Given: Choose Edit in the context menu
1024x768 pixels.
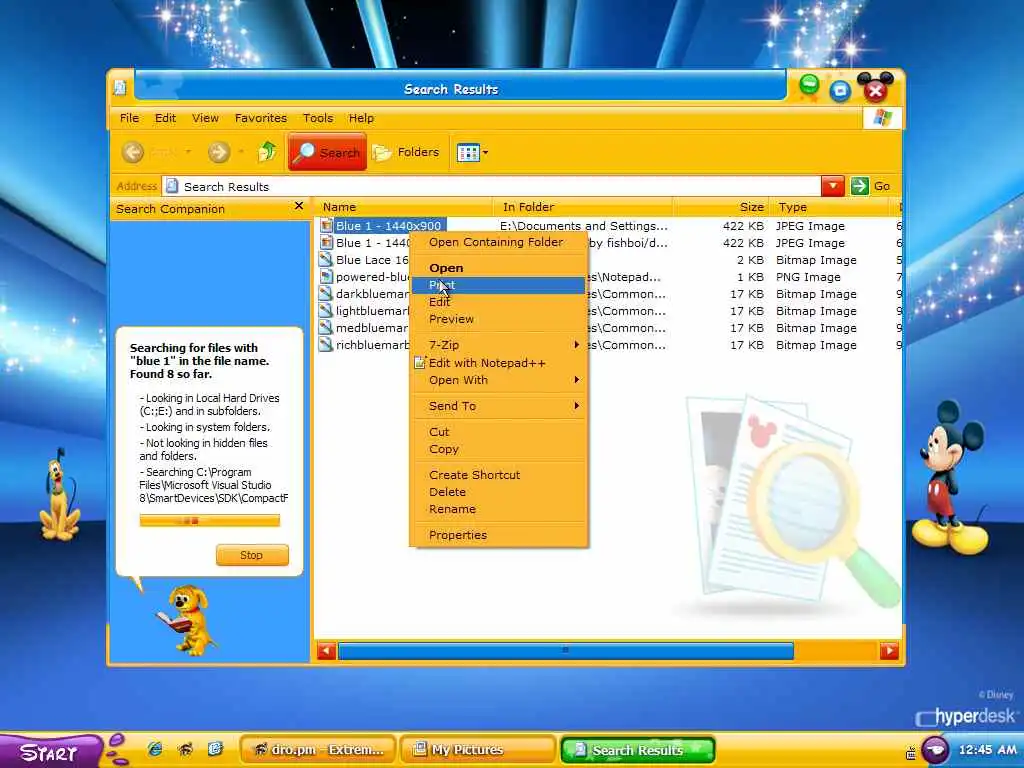Looking at the screenshot, I should 499,302.
